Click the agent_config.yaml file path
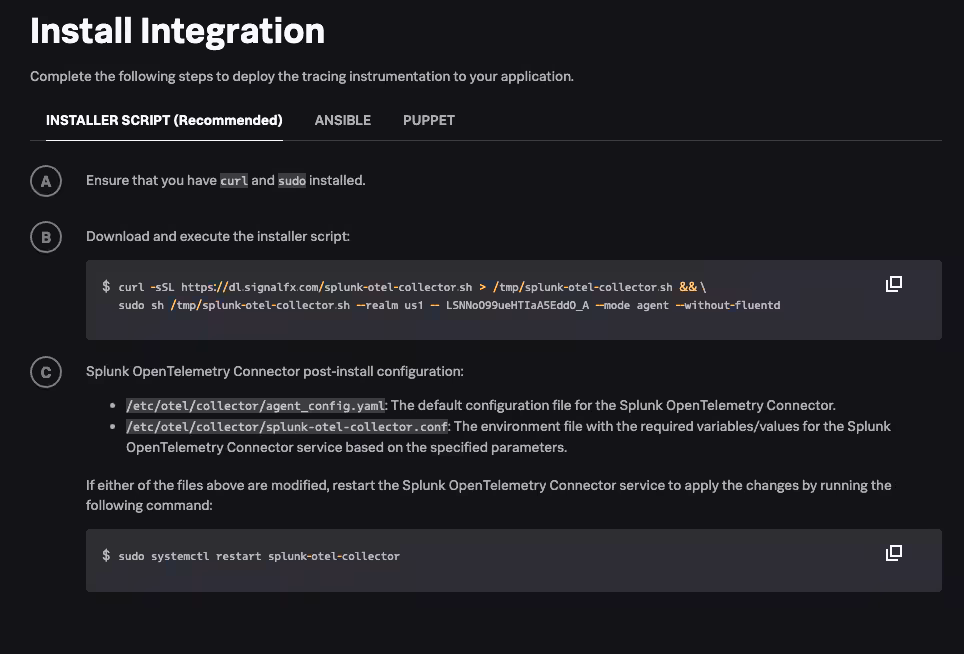 (x=255, y=406)
